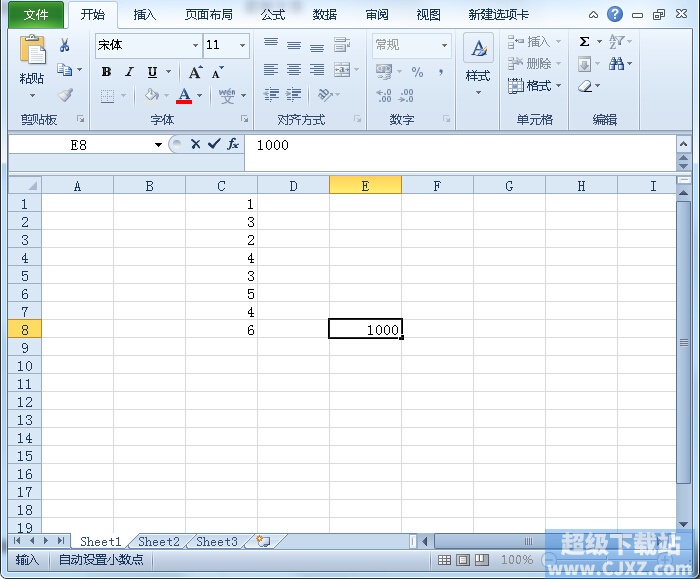
Task: Toggle wrap text icon
Action: click(x=342, y=45)
